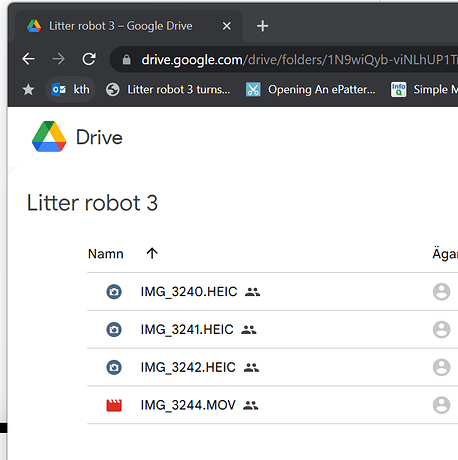Click the Google Drive logo icon

click(49, 137)
